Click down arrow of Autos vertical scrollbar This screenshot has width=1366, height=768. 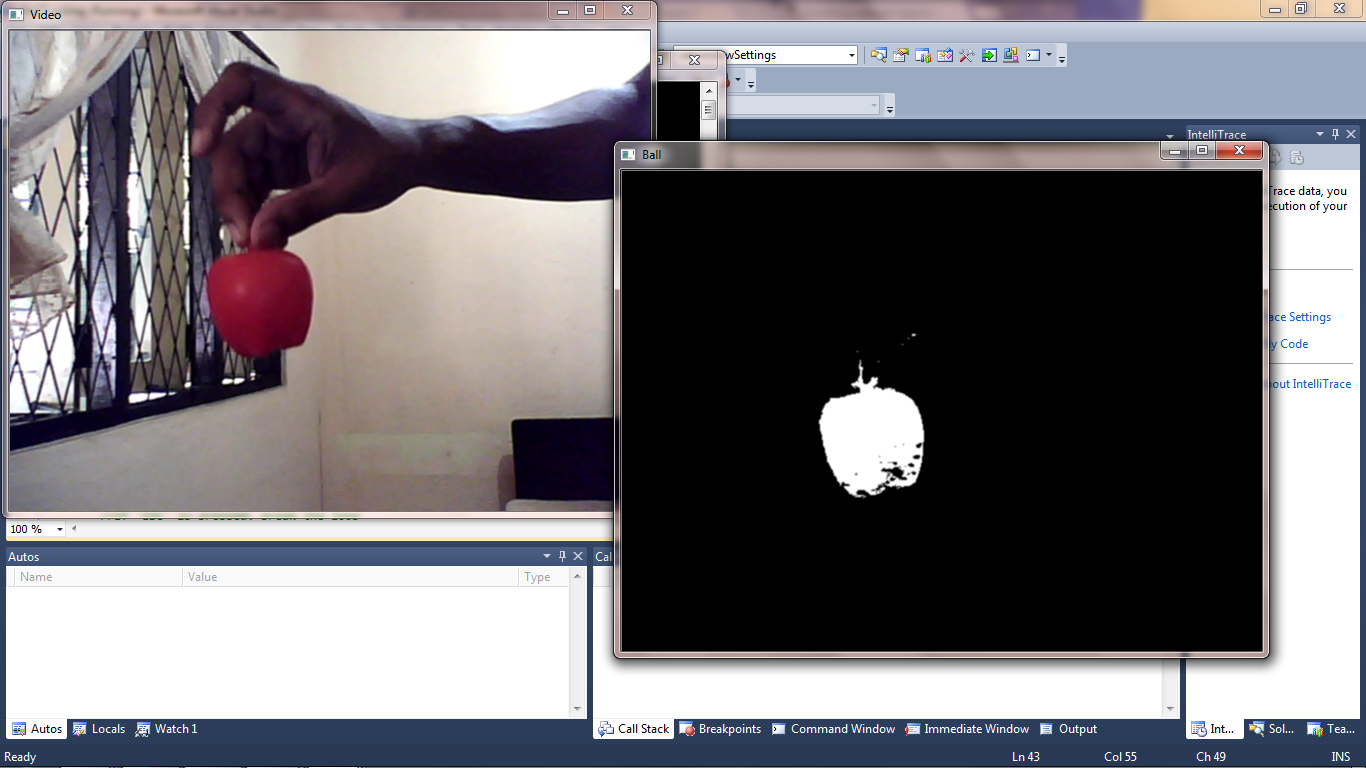tap(577, 709)
